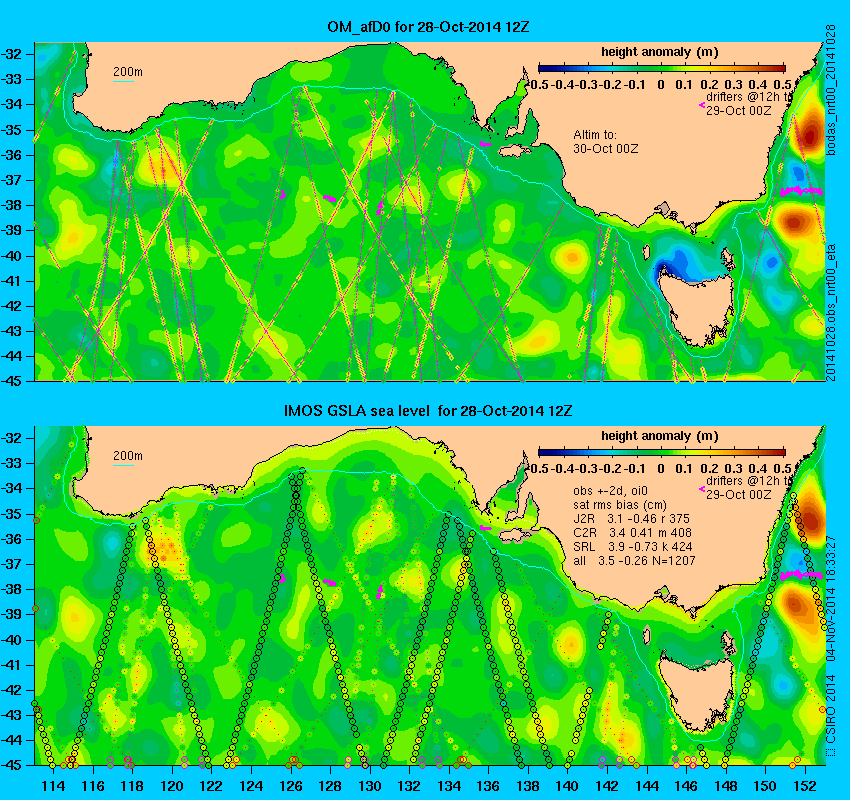Click the vertical 'CSIRO 2014 04-Nov-2014 18:33:27' stamp

click(x=830, y=645)
